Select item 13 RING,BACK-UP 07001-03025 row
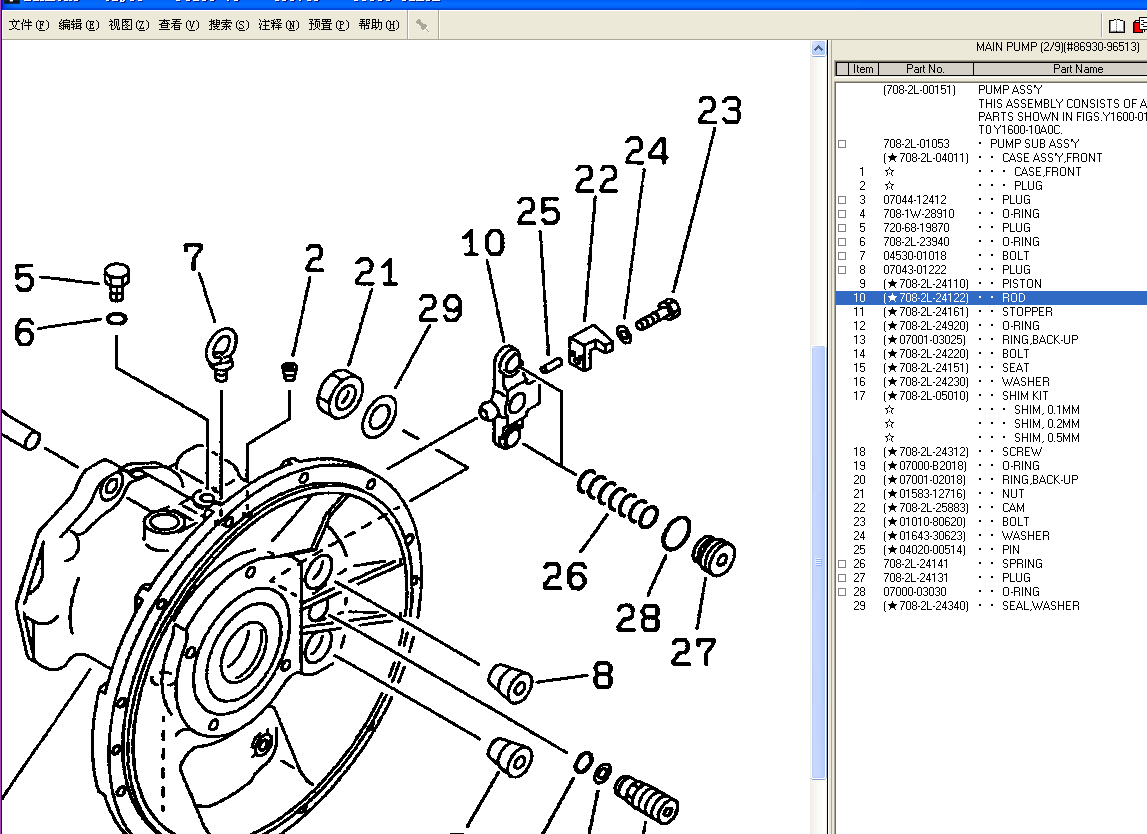Viewport: 1147px width, 834px height. tap(991, 339)
